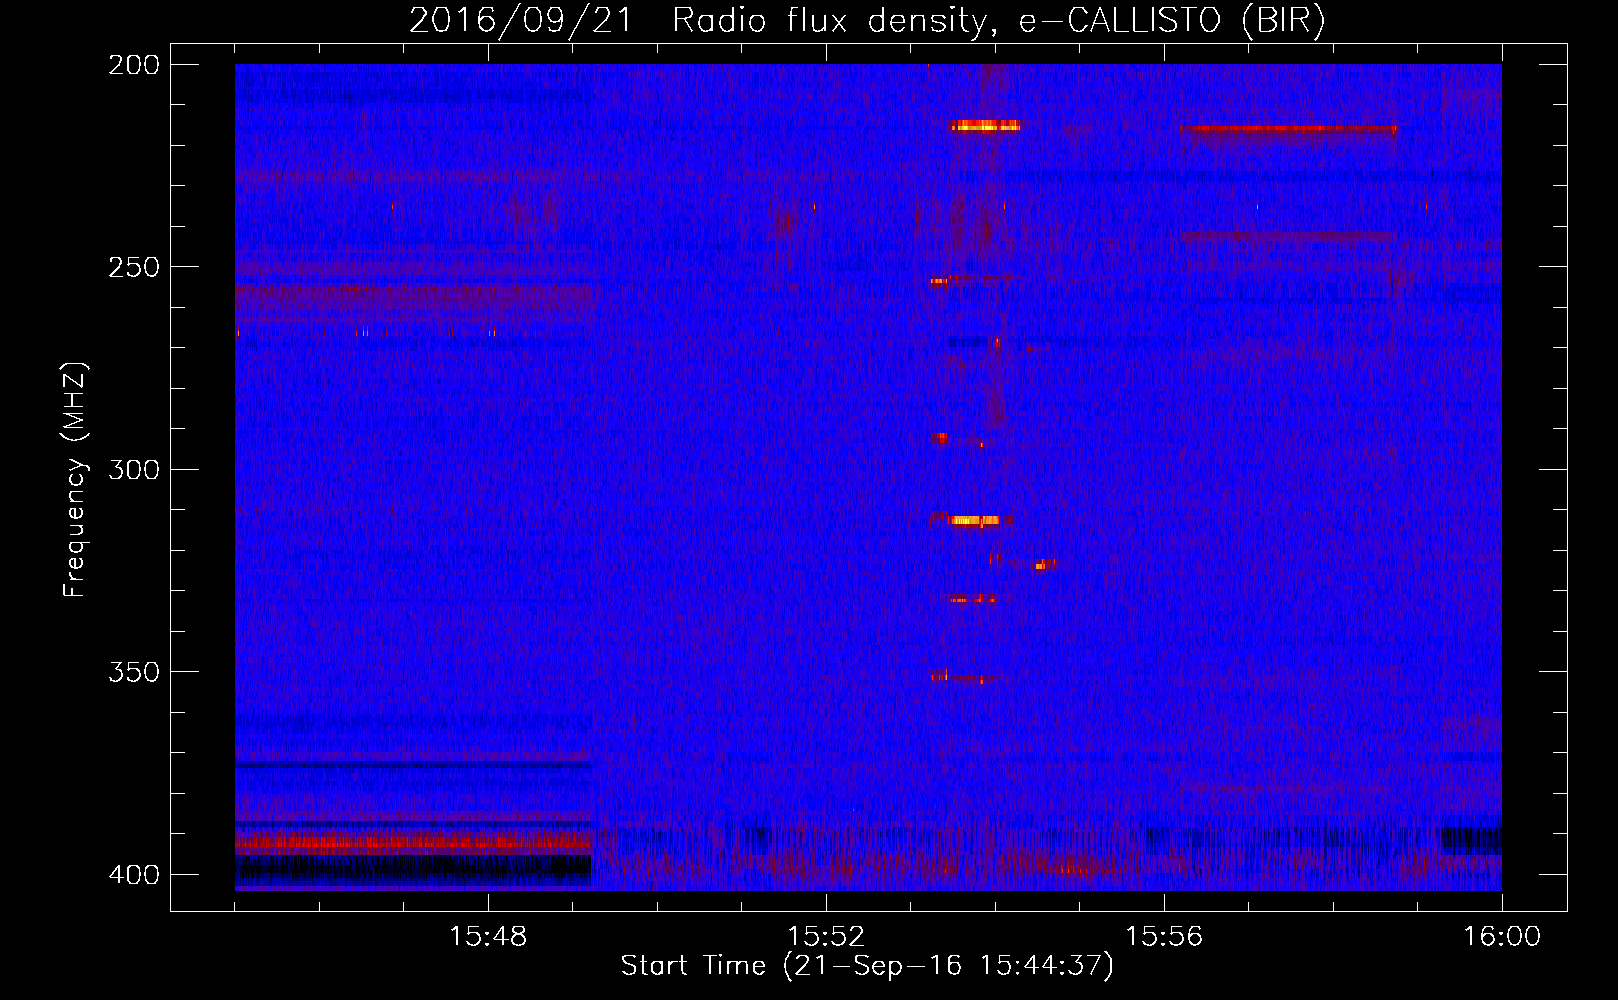This screenshot has width=1618, height=1000.
Task: Click the bright yellow burst near 313 MHz
Action: [x=973, y=520]
